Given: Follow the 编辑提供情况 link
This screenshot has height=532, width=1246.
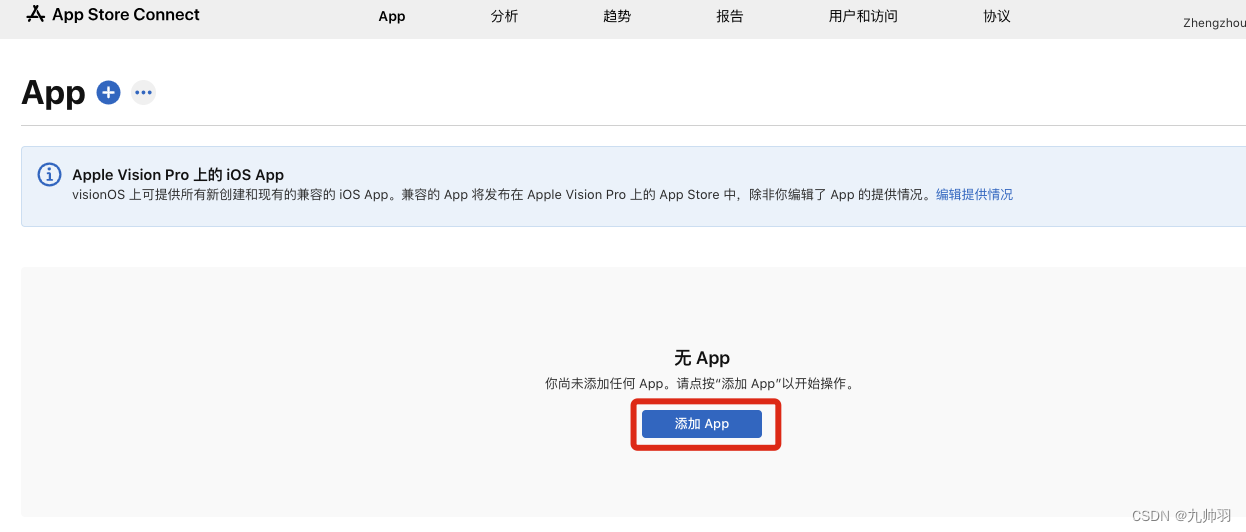Looking at the screenshot, I should 974,195.
